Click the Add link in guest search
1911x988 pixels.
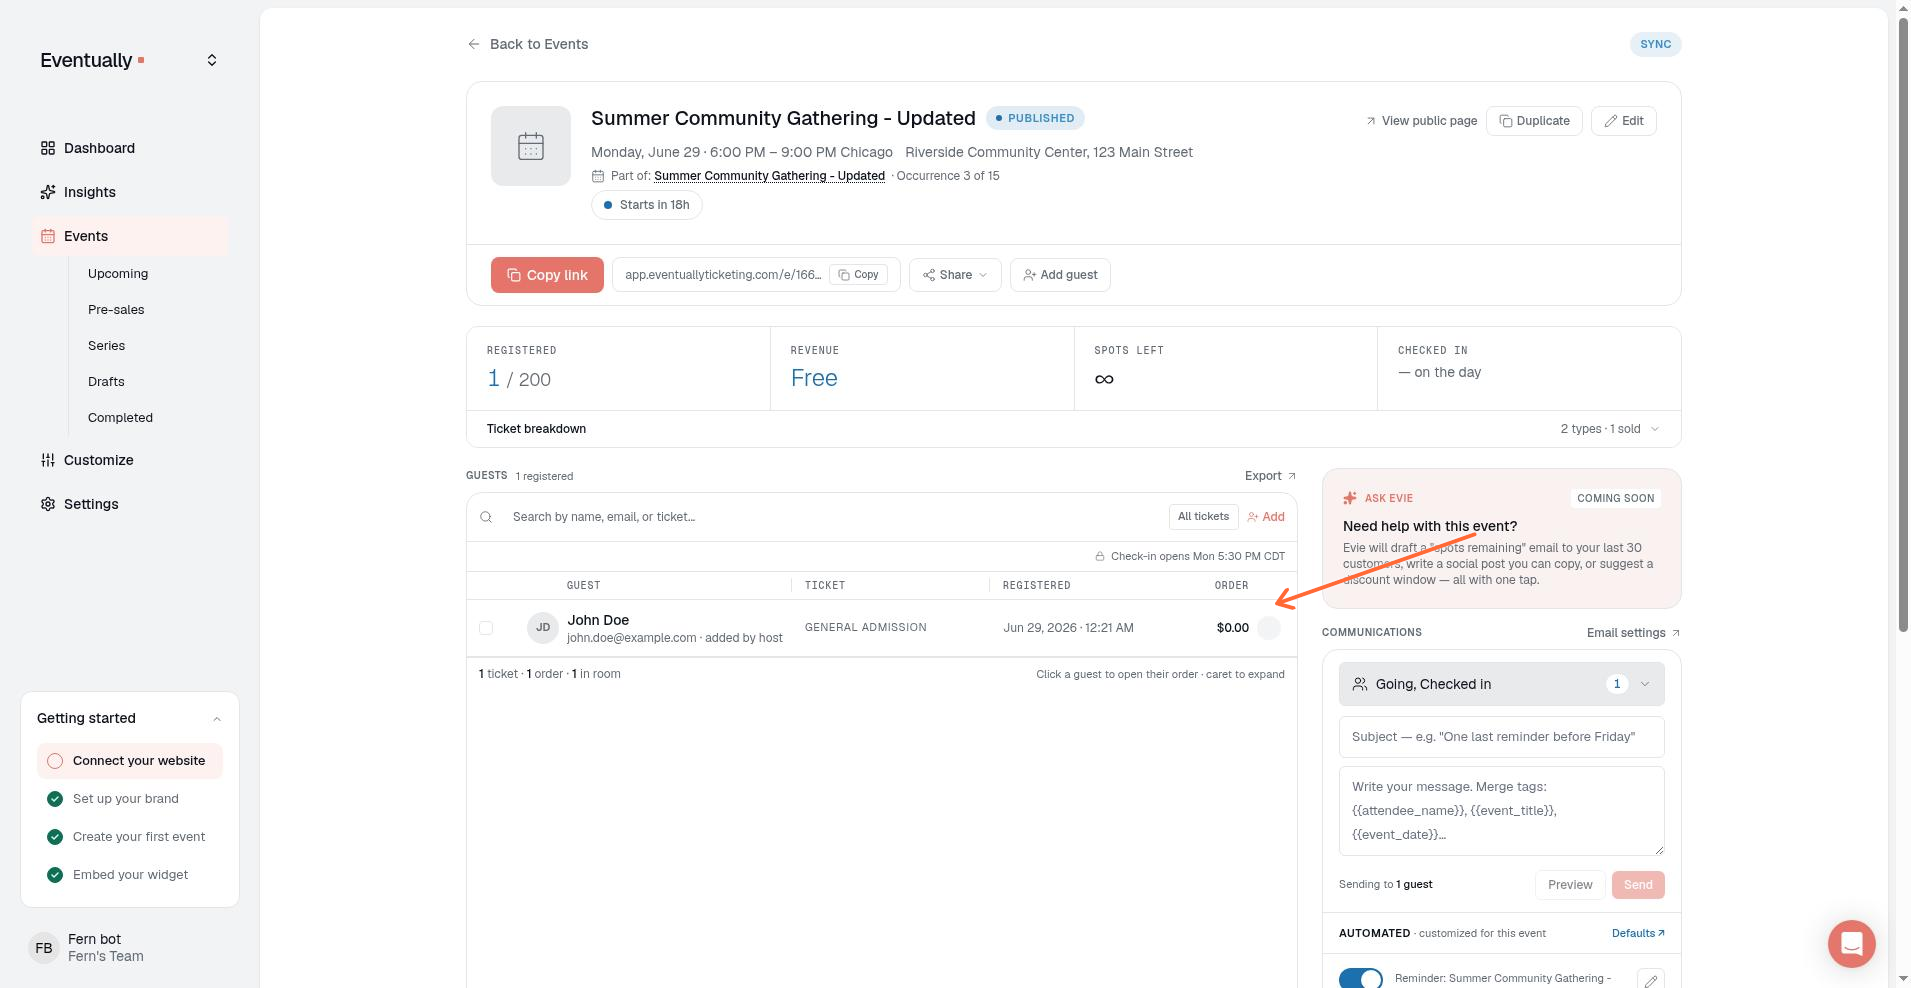tap(1266, 517)
